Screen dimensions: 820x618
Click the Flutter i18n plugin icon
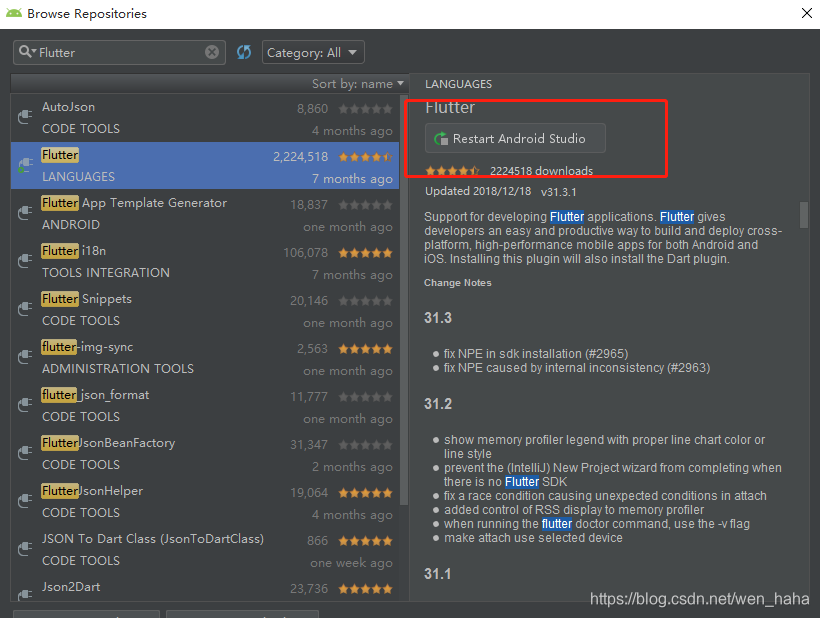pos(25,261)
